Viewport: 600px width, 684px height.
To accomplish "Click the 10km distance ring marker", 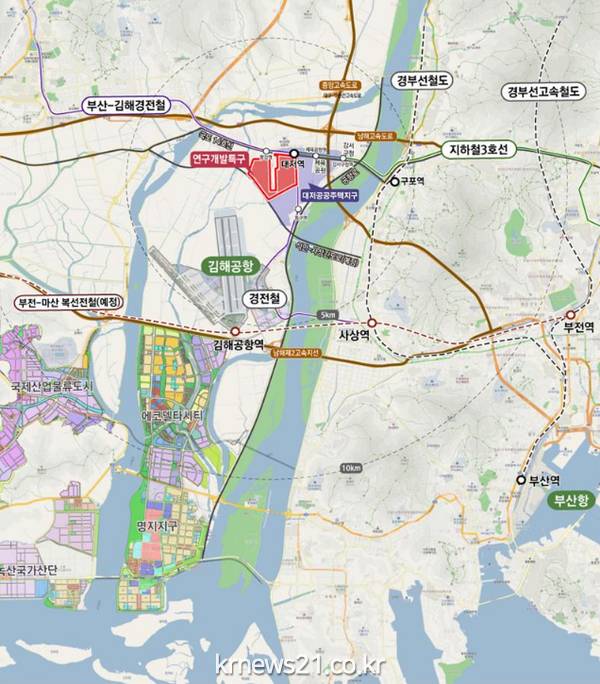I will coord(351,468).
